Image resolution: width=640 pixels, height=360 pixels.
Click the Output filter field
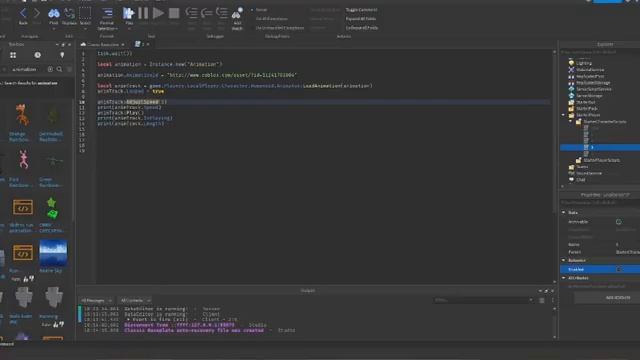coord(483,300)
